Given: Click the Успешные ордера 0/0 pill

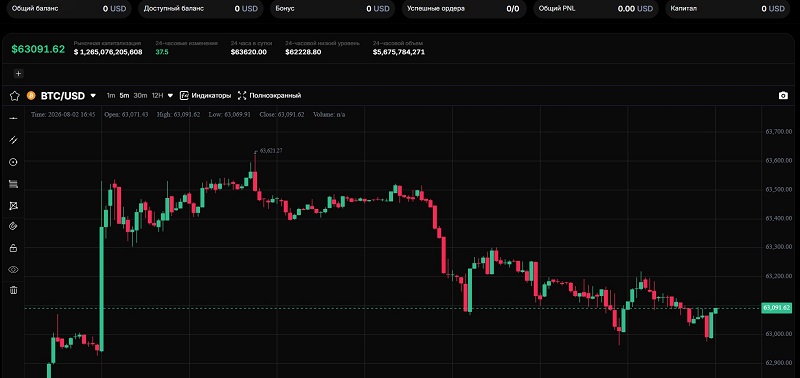Looking at the screenshot, I should [x=464, y=9].
